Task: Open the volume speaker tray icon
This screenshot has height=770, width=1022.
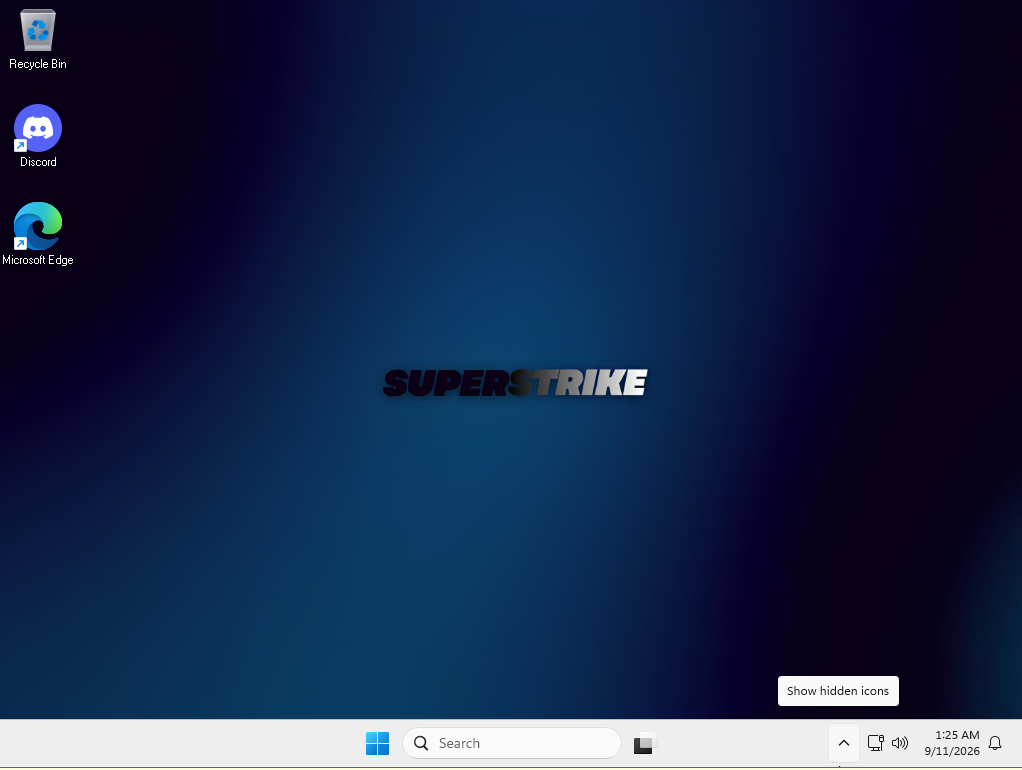Action: tap(900, 743)
